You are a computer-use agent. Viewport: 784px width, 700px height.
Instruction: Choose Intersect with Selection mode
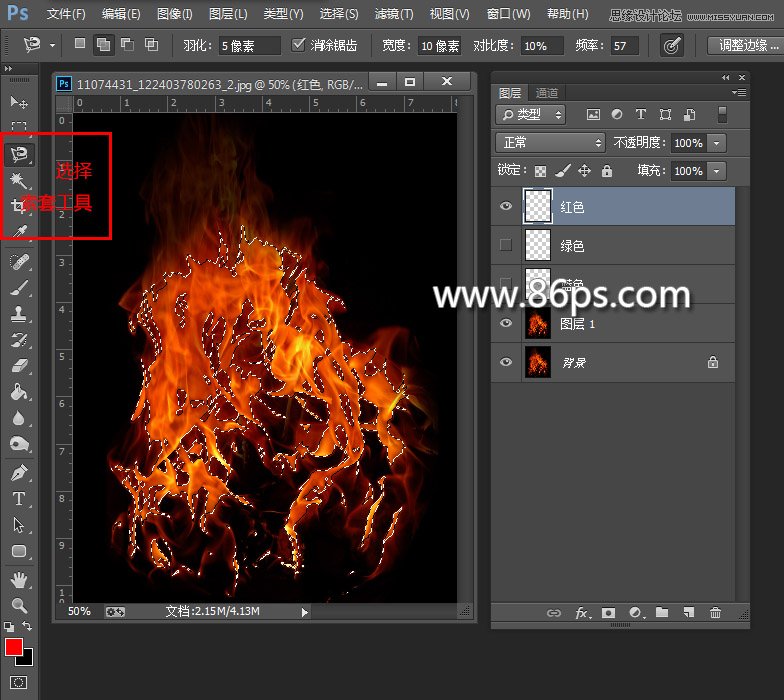click(152, 44)
